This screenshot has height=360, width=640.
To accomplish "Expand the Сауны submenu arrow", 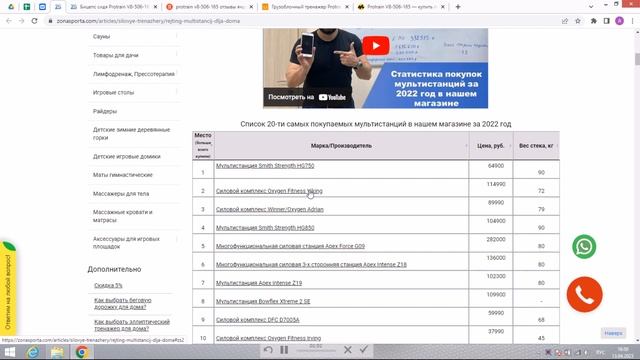I will tap(177, 36).
